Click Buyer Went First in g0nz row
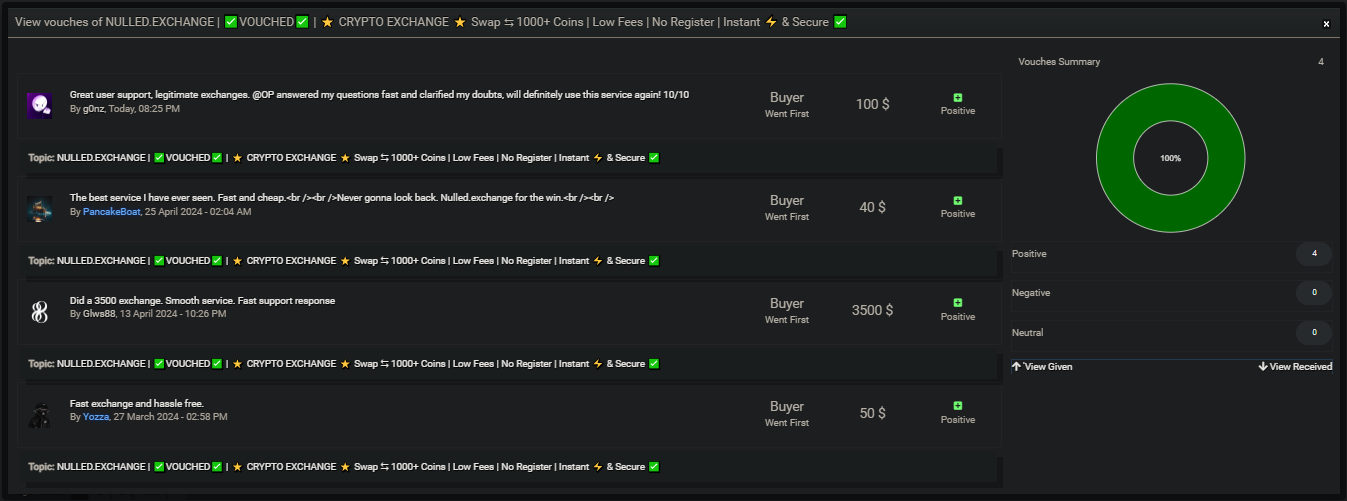 pos(787,105)
